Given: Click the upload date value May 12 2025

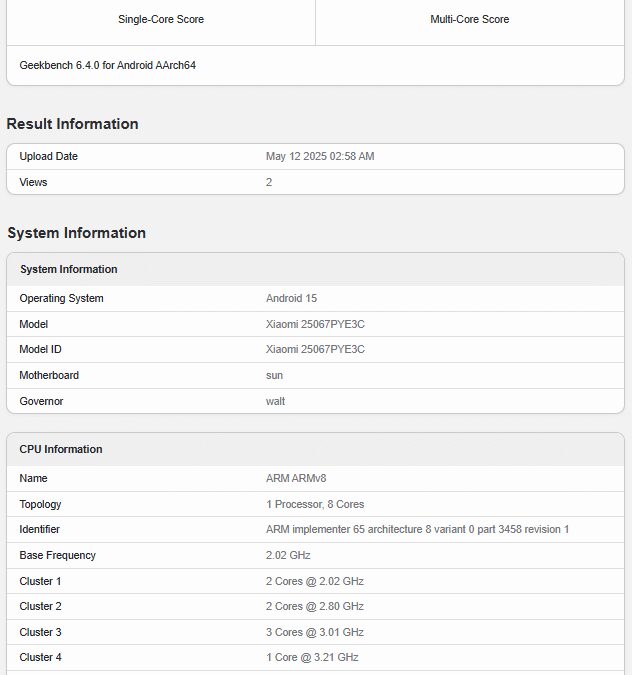Looking at the screenshot, I should 320,157.
